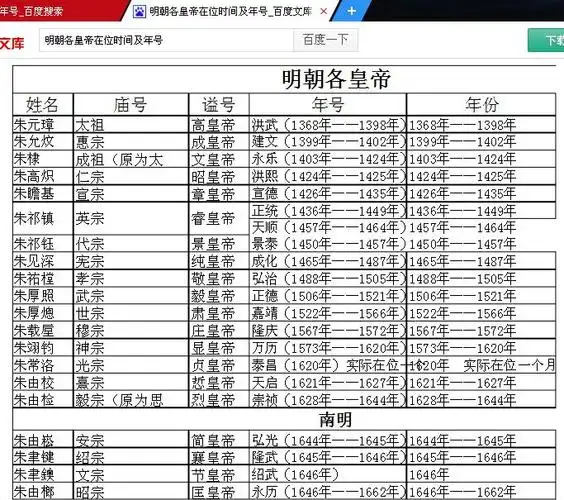Select the name cell 朱由校
Image resolution: width=564 pixels, height=500 pixels.
[43, 382]
